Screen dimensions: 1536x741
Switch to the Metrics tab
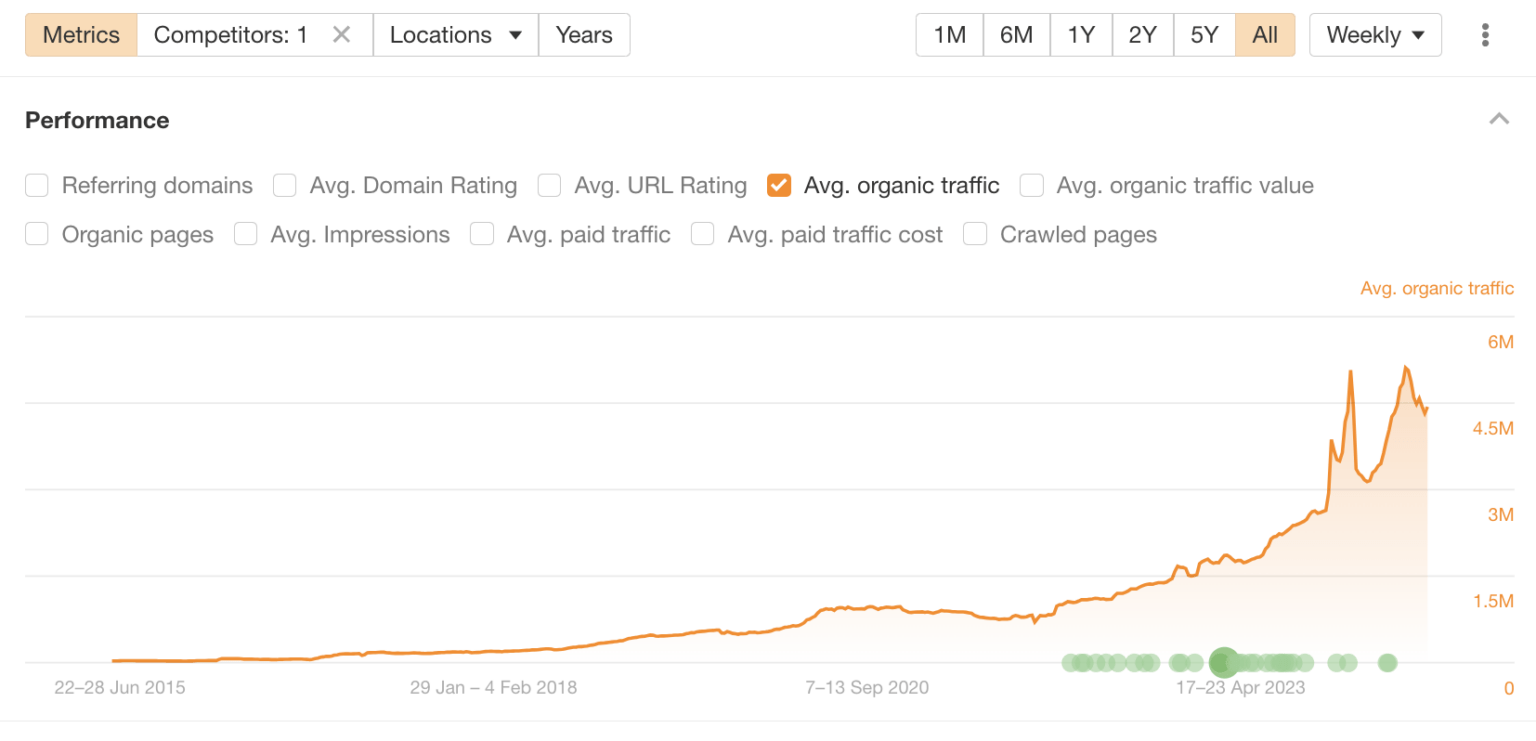80,34
